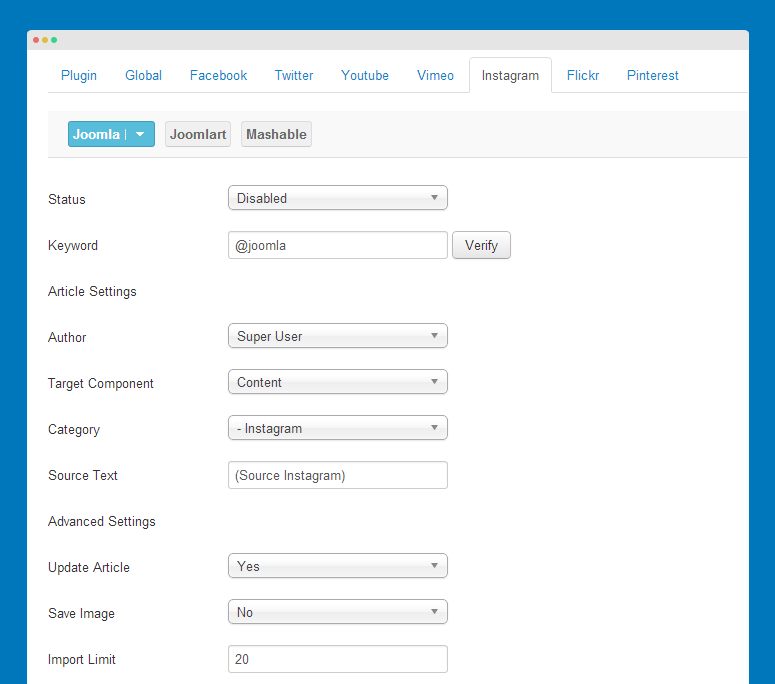The image size is (775, 684).
Task: Click the Status label
Action: [67, 199]
